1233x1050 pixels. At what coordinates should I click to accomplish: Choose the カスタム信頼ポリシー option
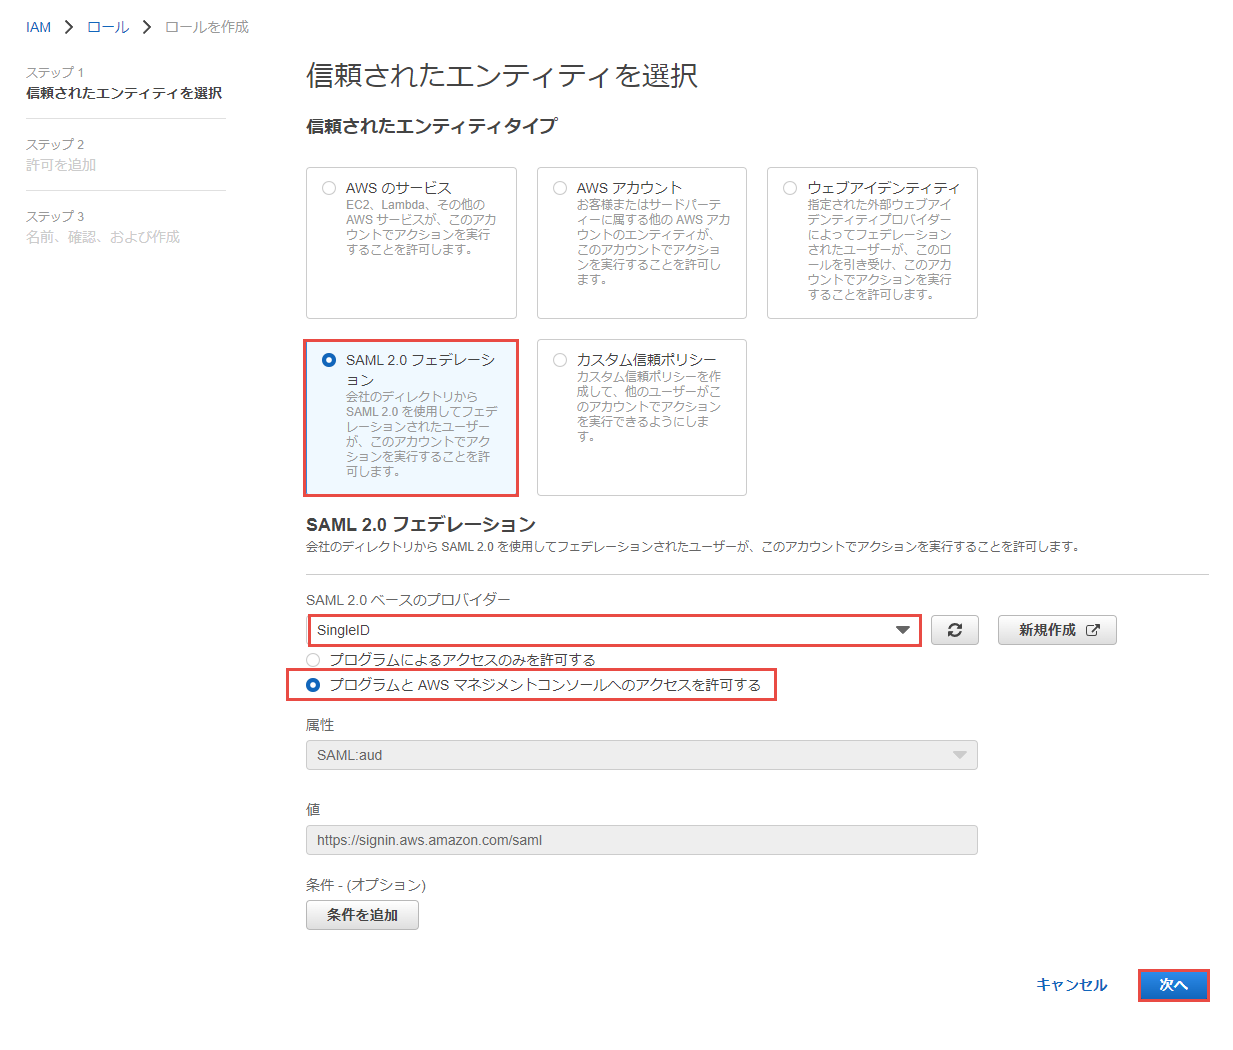point(560,360)
